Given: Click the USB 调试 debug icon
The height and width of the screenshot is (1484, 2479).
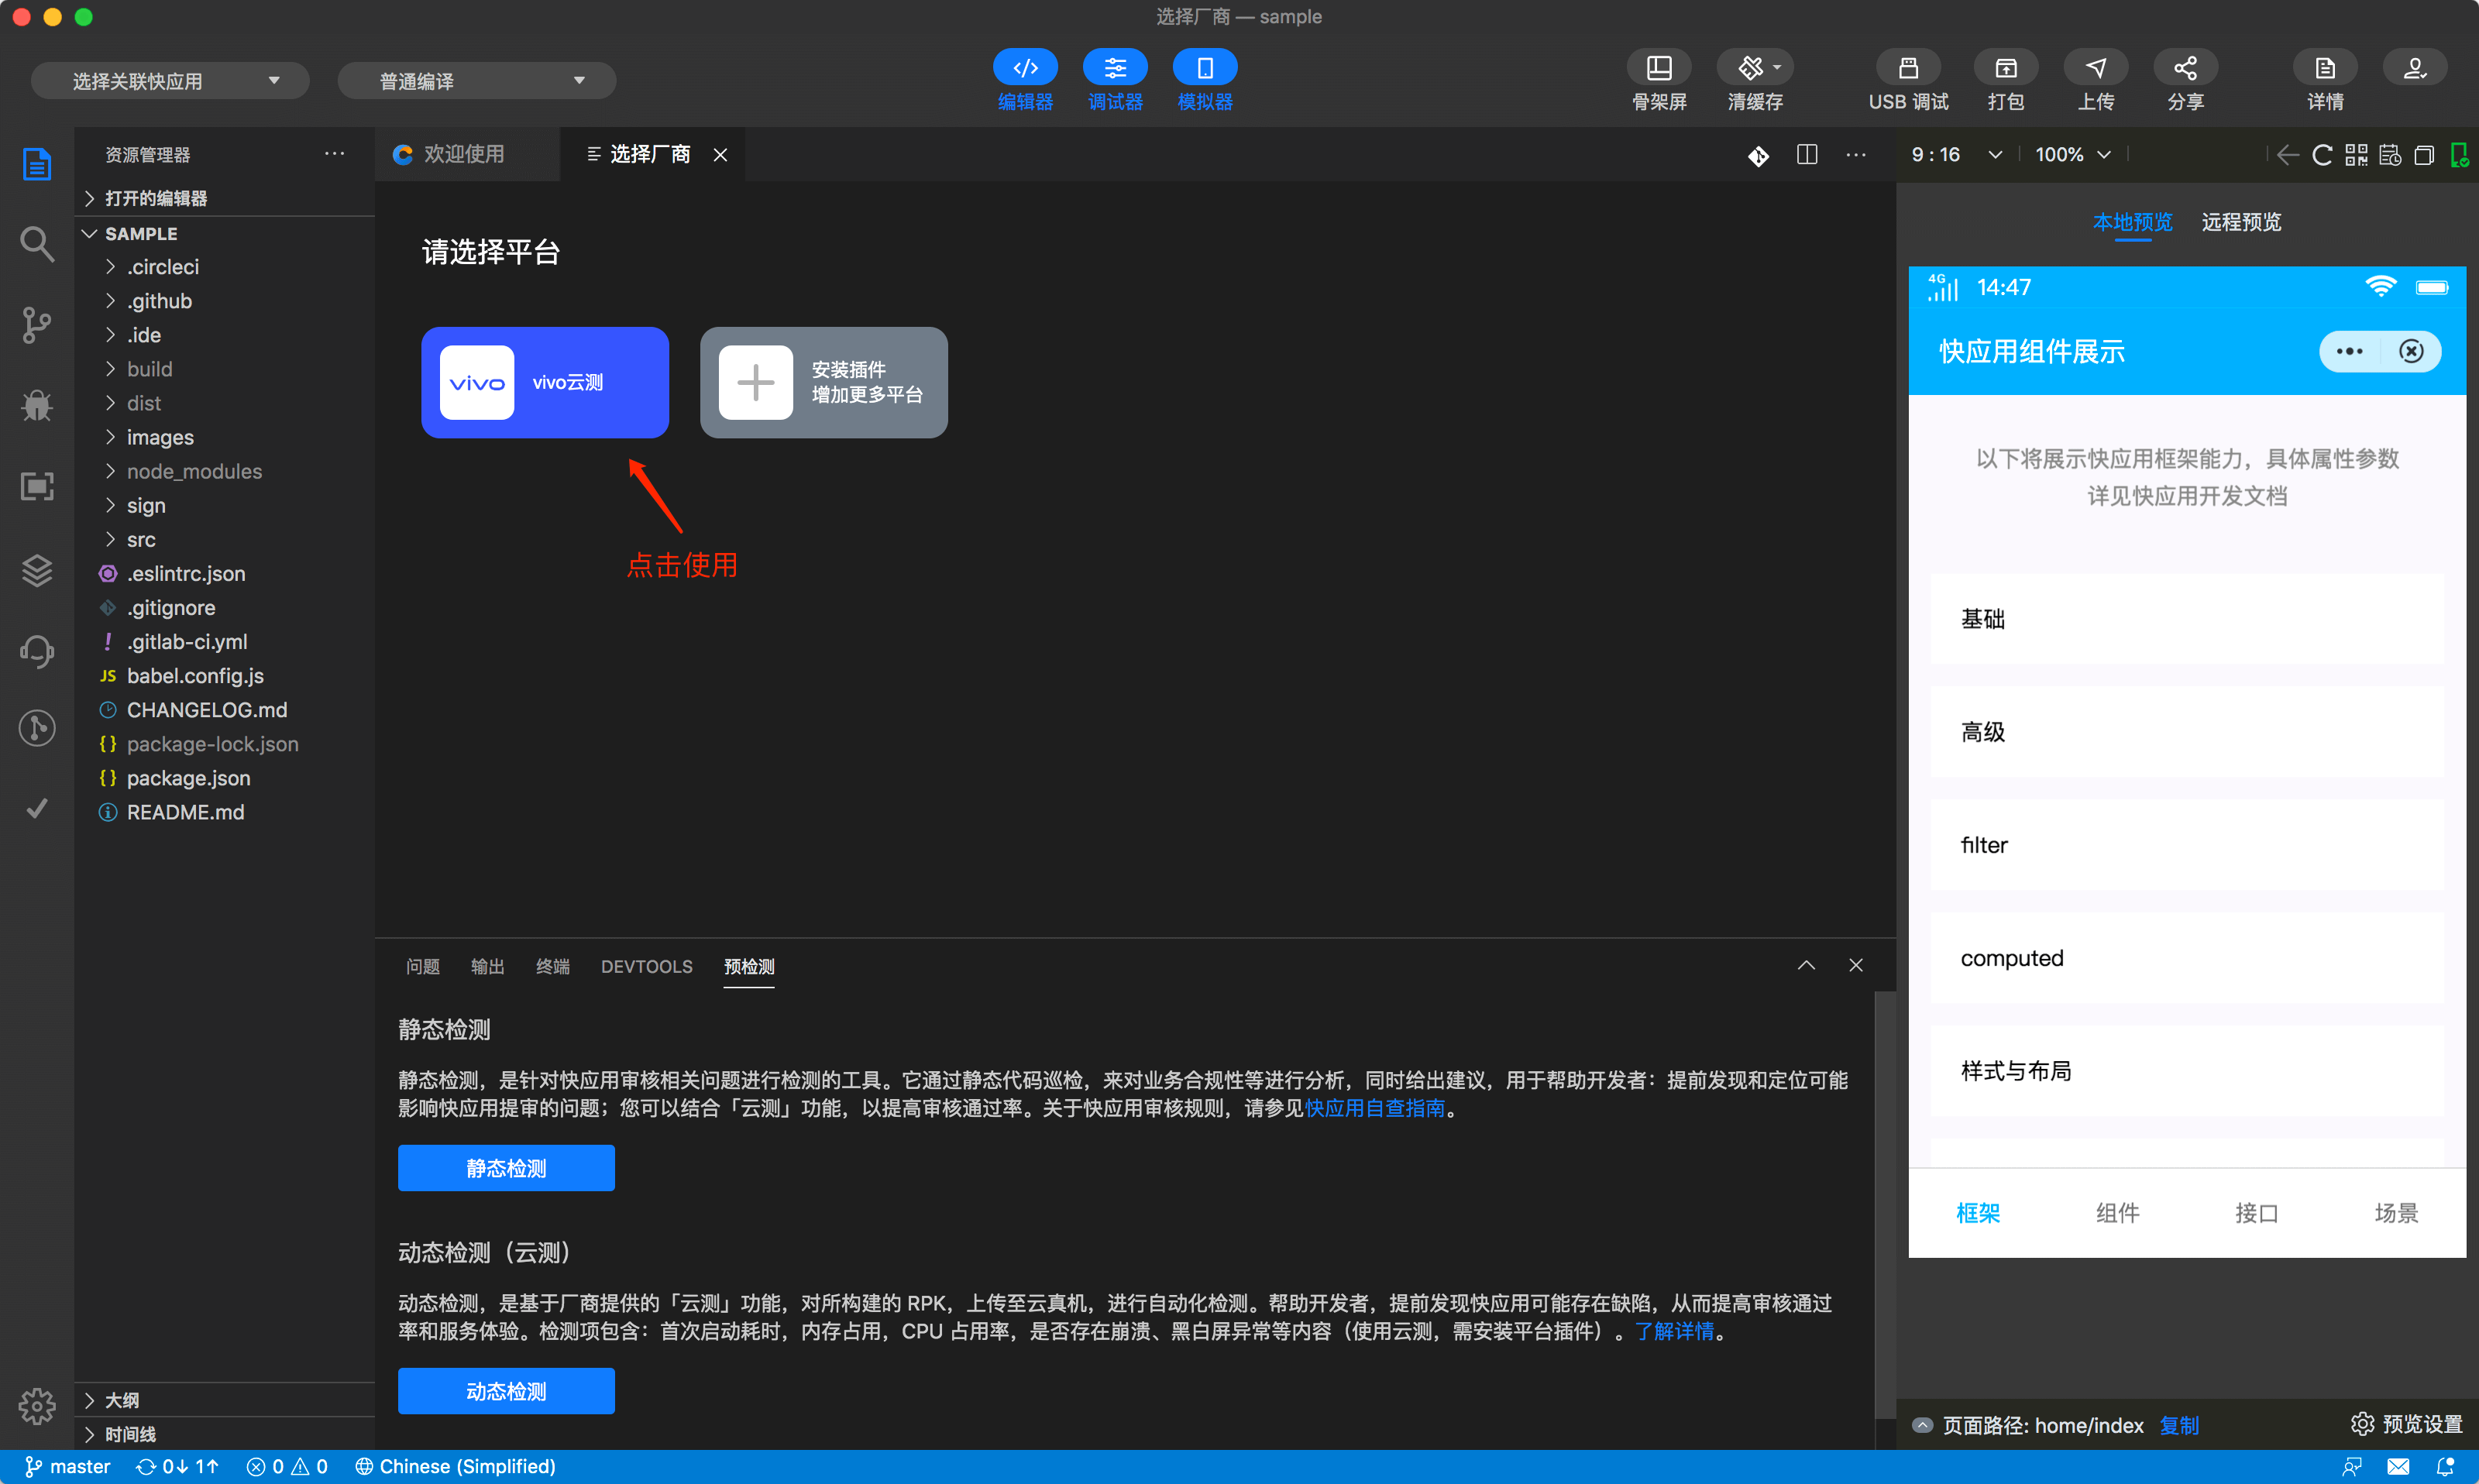Looking at the screenshot, I should [x=1907, y=68].
